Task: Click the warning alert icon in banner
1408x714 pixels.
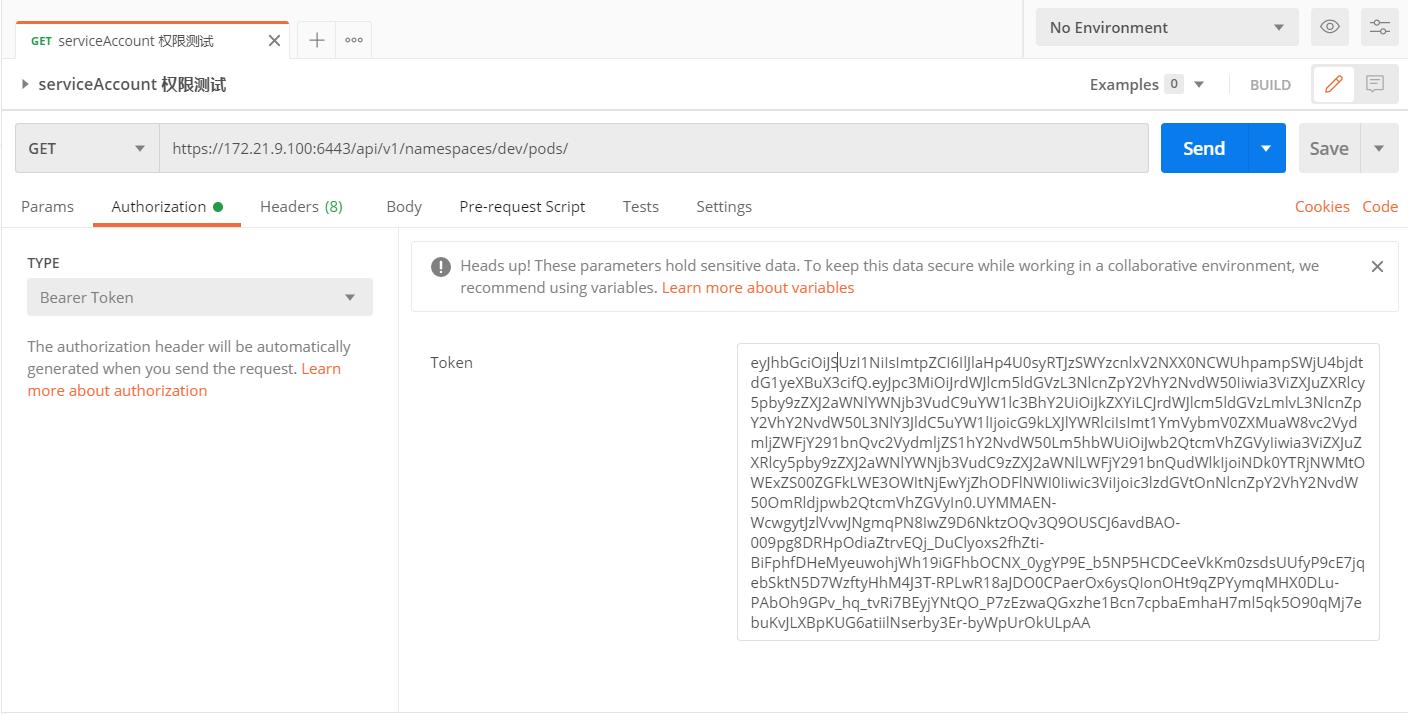Action: (440, 267)
